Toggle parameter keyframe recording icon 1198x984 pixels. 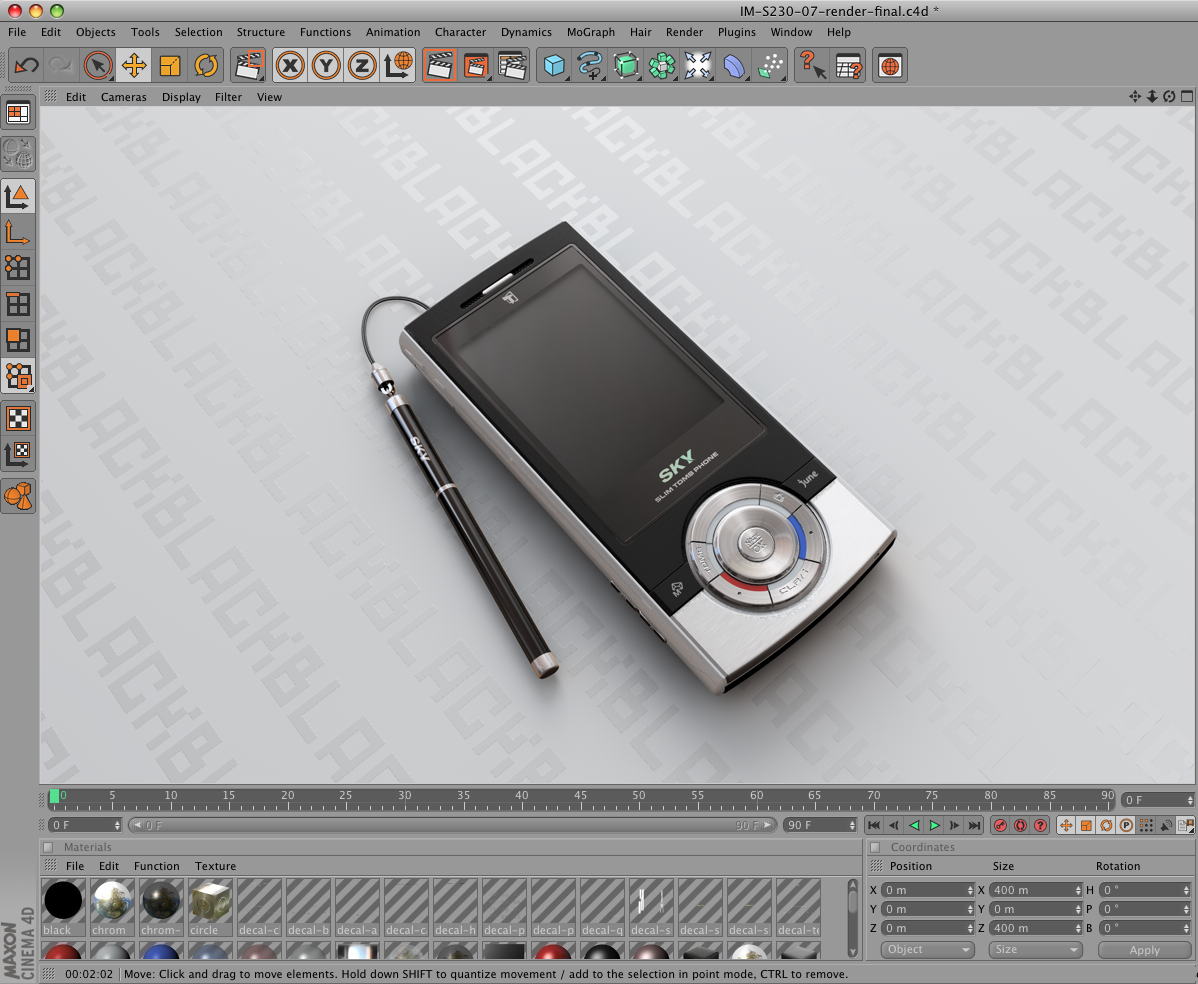point(1125,825)
